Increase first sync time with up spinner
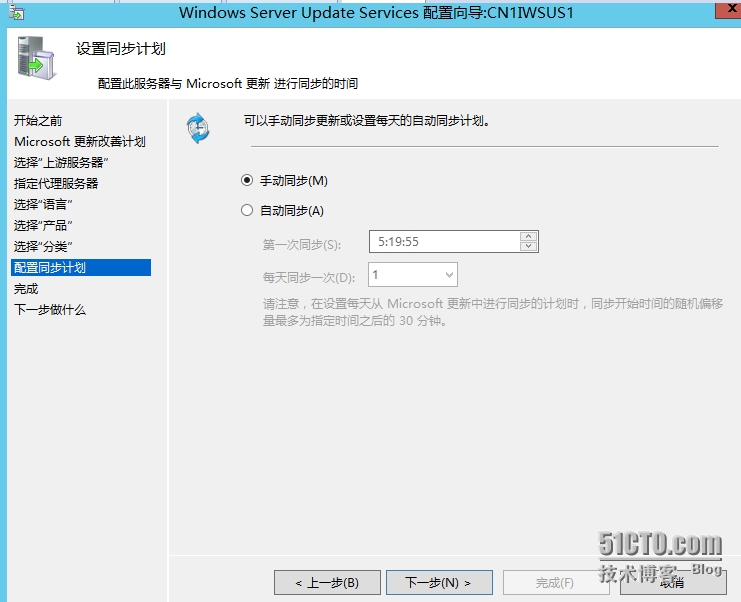This screenshot has height=602, width=741. click(528, 236)
